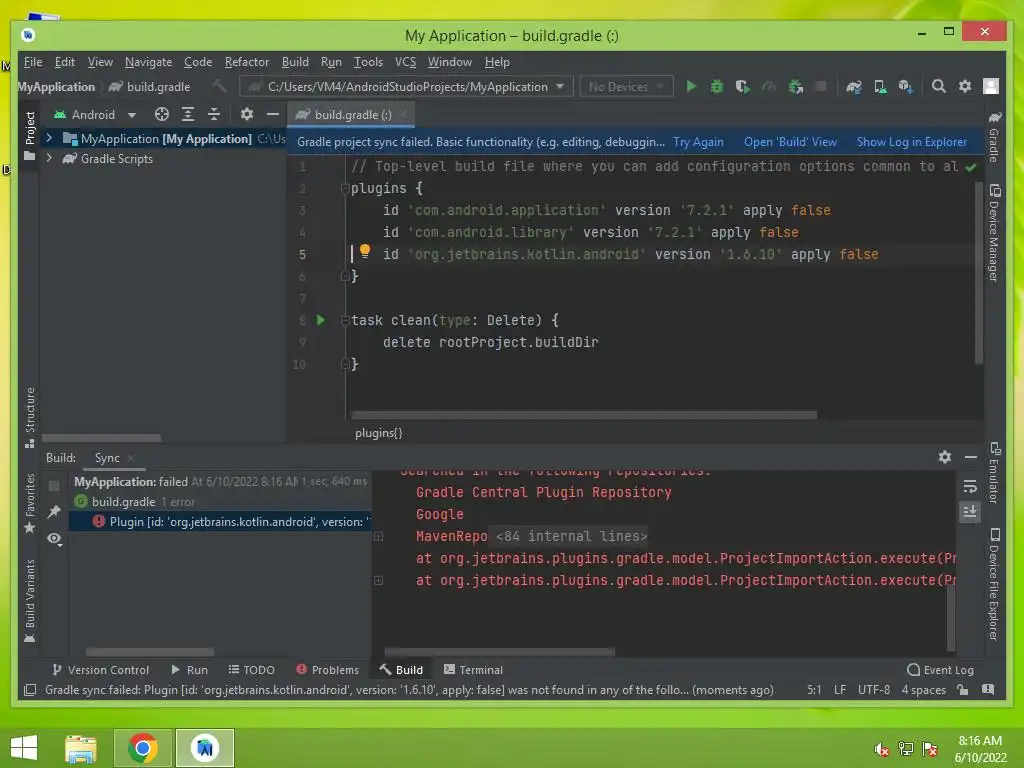Click the build output horizontal scrollbar
This screenshot has width=1024, height=768.
pos(500,651)
